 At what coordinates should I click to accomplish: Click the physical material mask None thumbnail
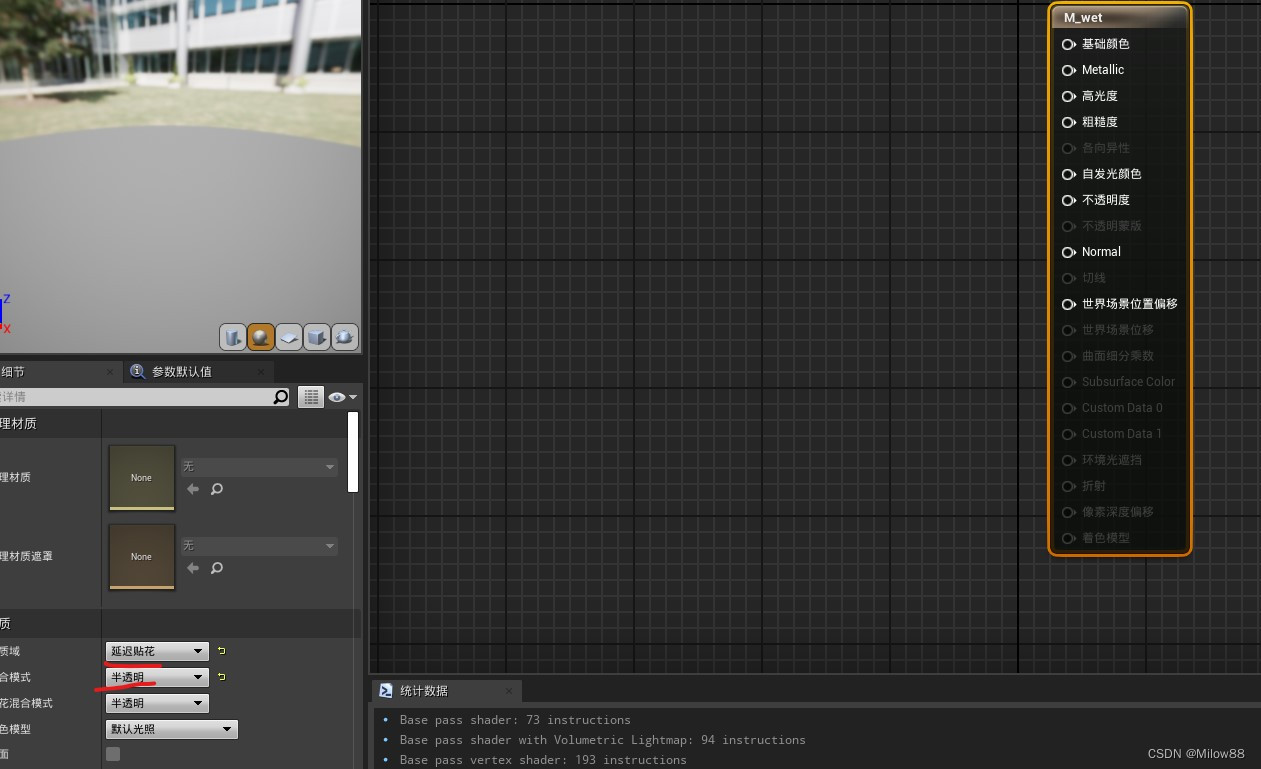click(x=142, y=557)
